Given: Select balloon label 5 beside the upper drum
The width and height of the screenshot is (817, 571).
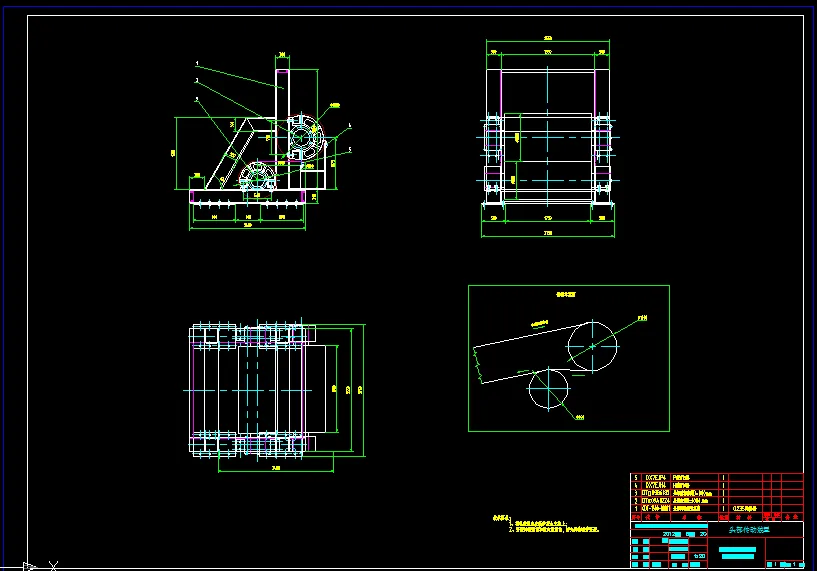Looking at the screenshot, I should (350, 150).
